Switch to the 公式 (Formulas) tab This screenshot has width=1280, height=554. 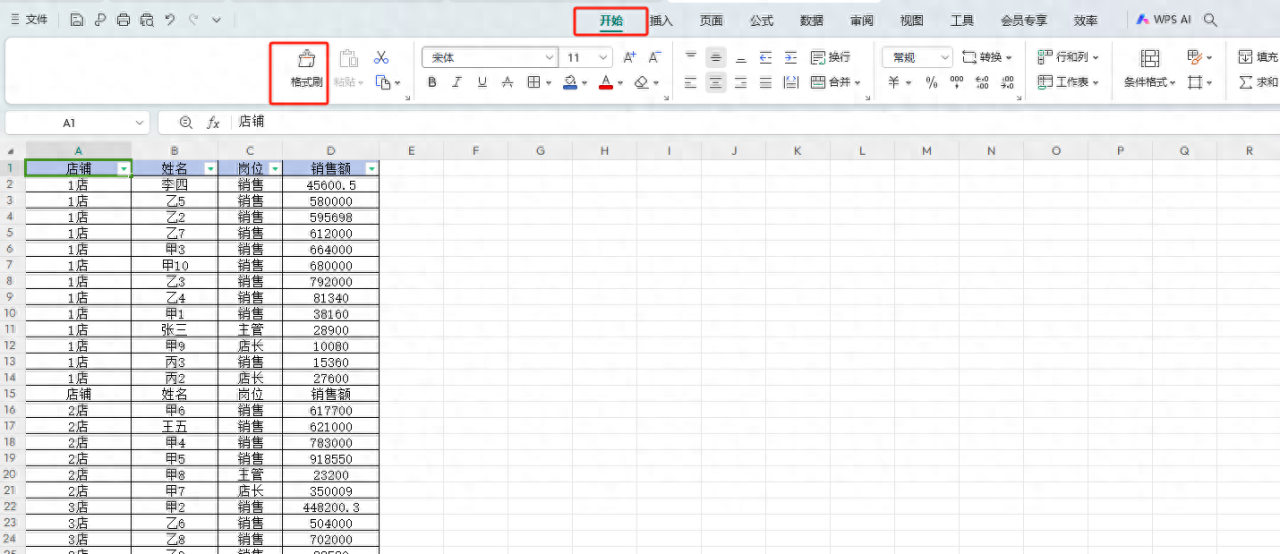(762, 20)
